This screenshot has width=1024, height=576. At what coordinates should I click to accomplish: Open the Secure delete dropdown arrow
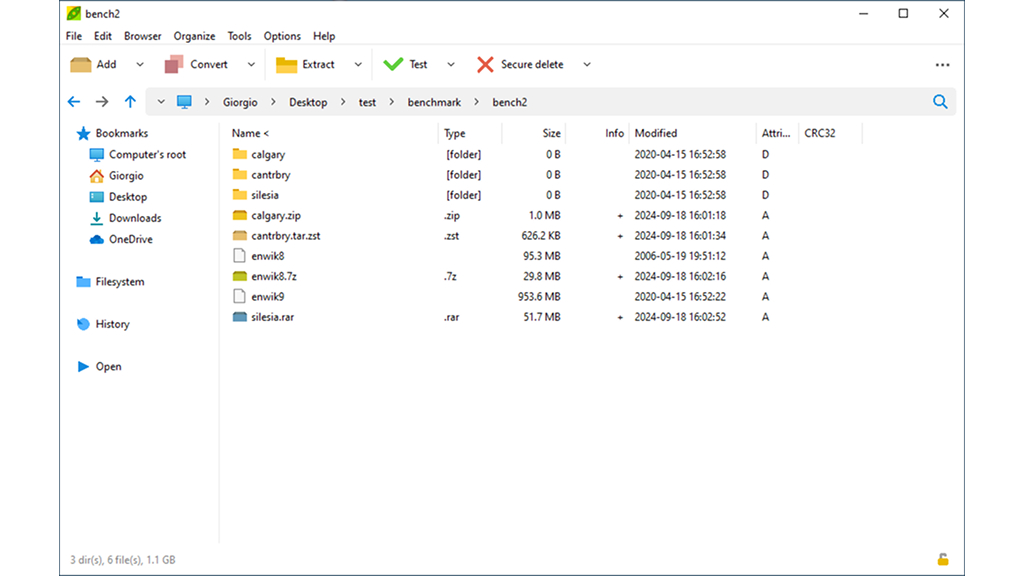587,65
